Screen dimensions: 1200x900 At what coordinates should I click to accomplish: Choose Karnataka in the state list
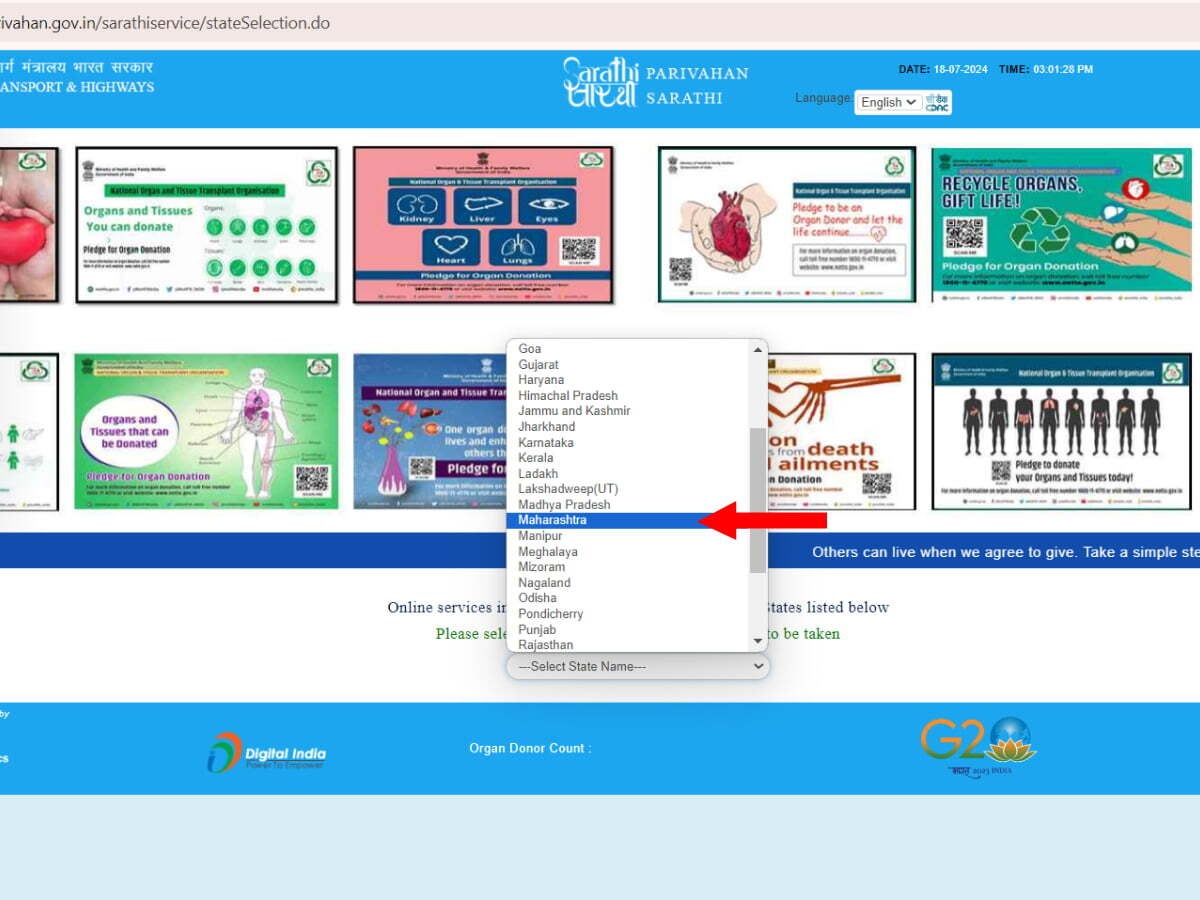[x=546, y=442]
